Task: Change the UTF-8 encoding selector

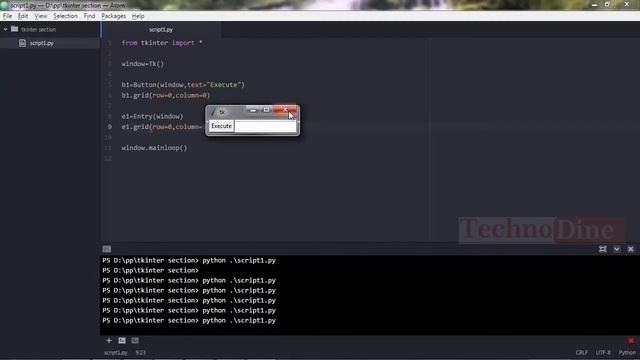Action: [x=603, y=353]
